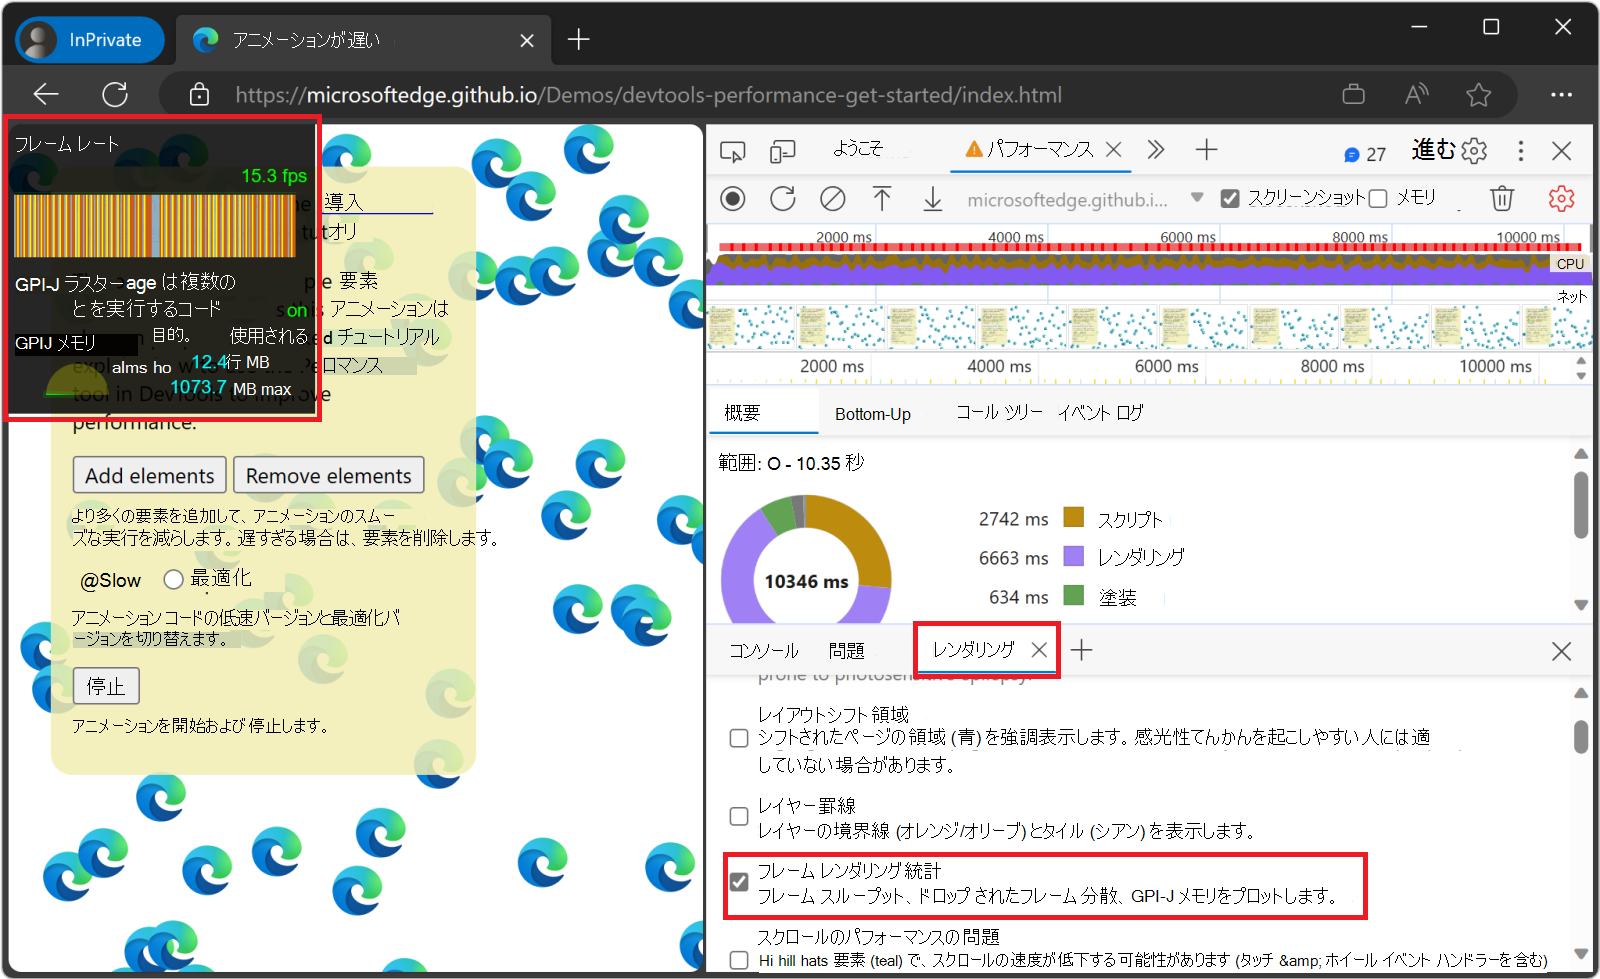
Task: Click the CPU chart in timeline overview
Action: click(x=1148, y=268)
